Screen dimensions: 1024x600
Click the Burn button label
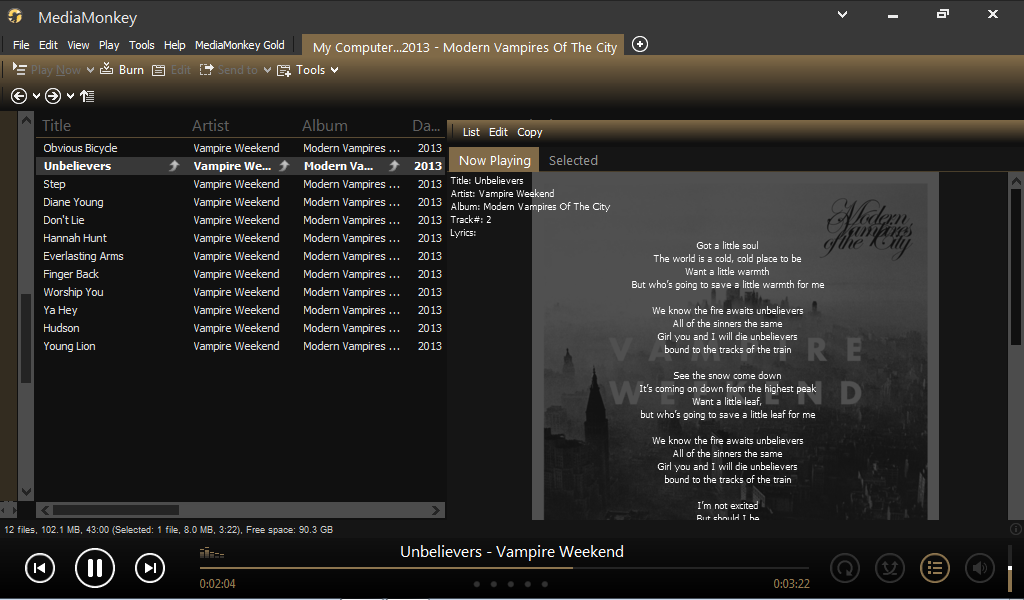click(x=131, y=70)
